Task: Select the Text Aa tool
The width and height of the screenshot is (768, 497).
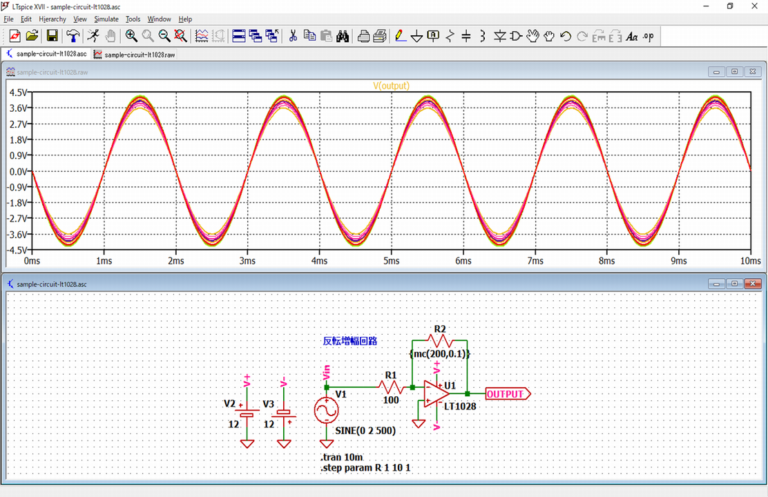Action: (632, 36)
